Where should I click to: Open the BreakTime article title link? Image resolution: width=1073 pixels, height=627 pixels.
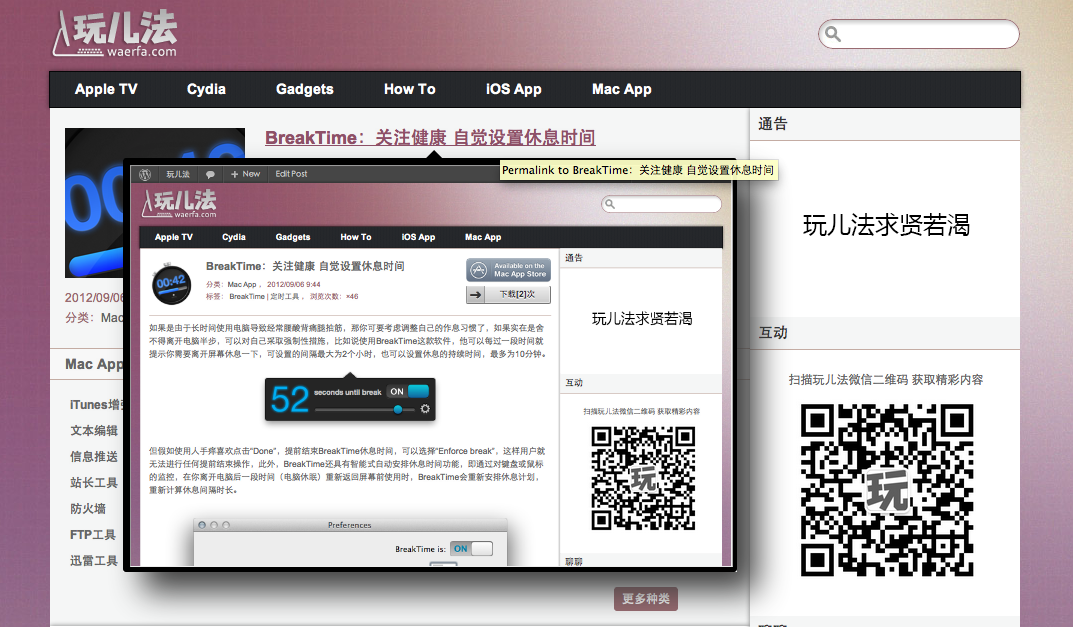430,138
